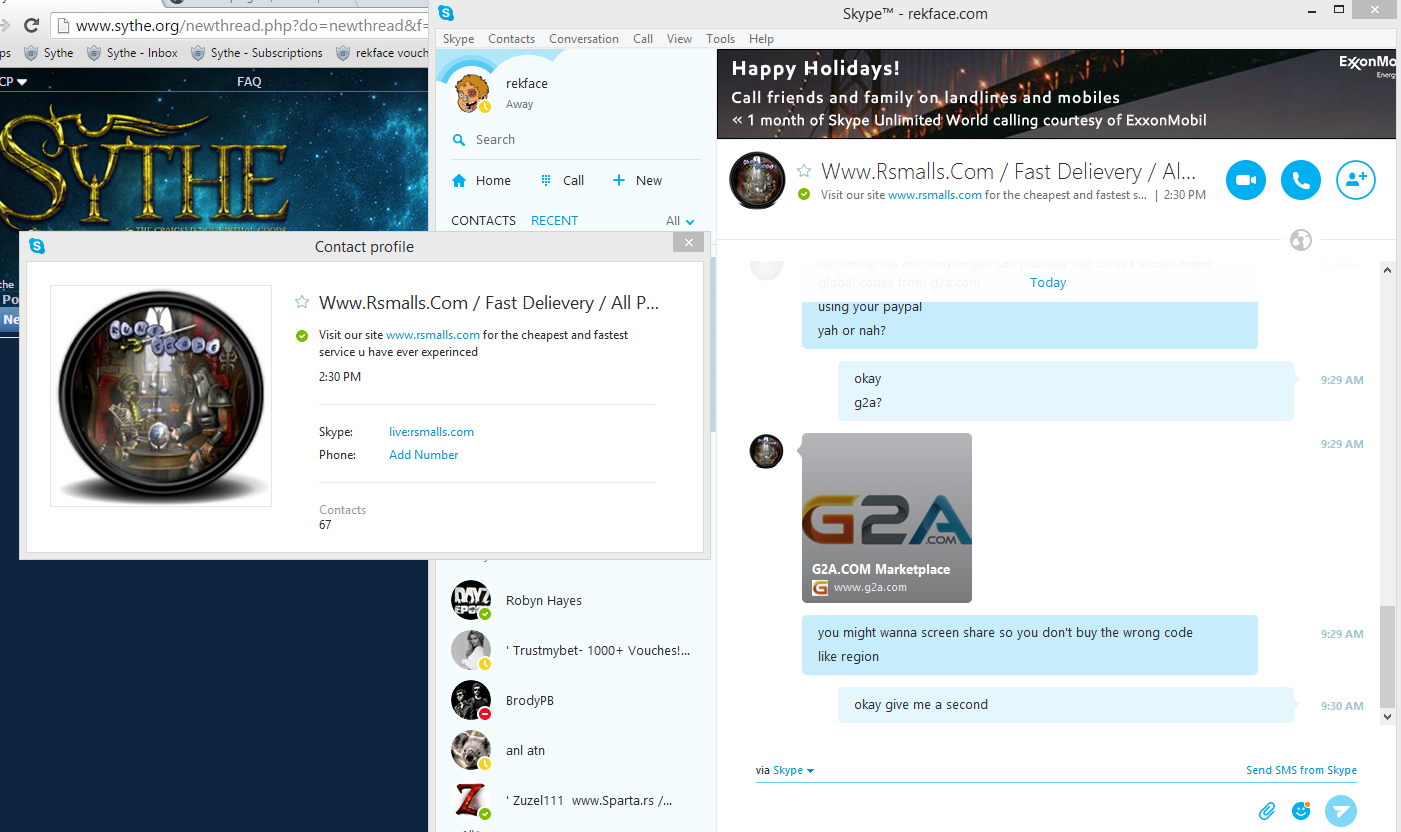Screen dimensions: 1401x832
Task: Click the Chrome address bar
Action: tap(240, 26)
